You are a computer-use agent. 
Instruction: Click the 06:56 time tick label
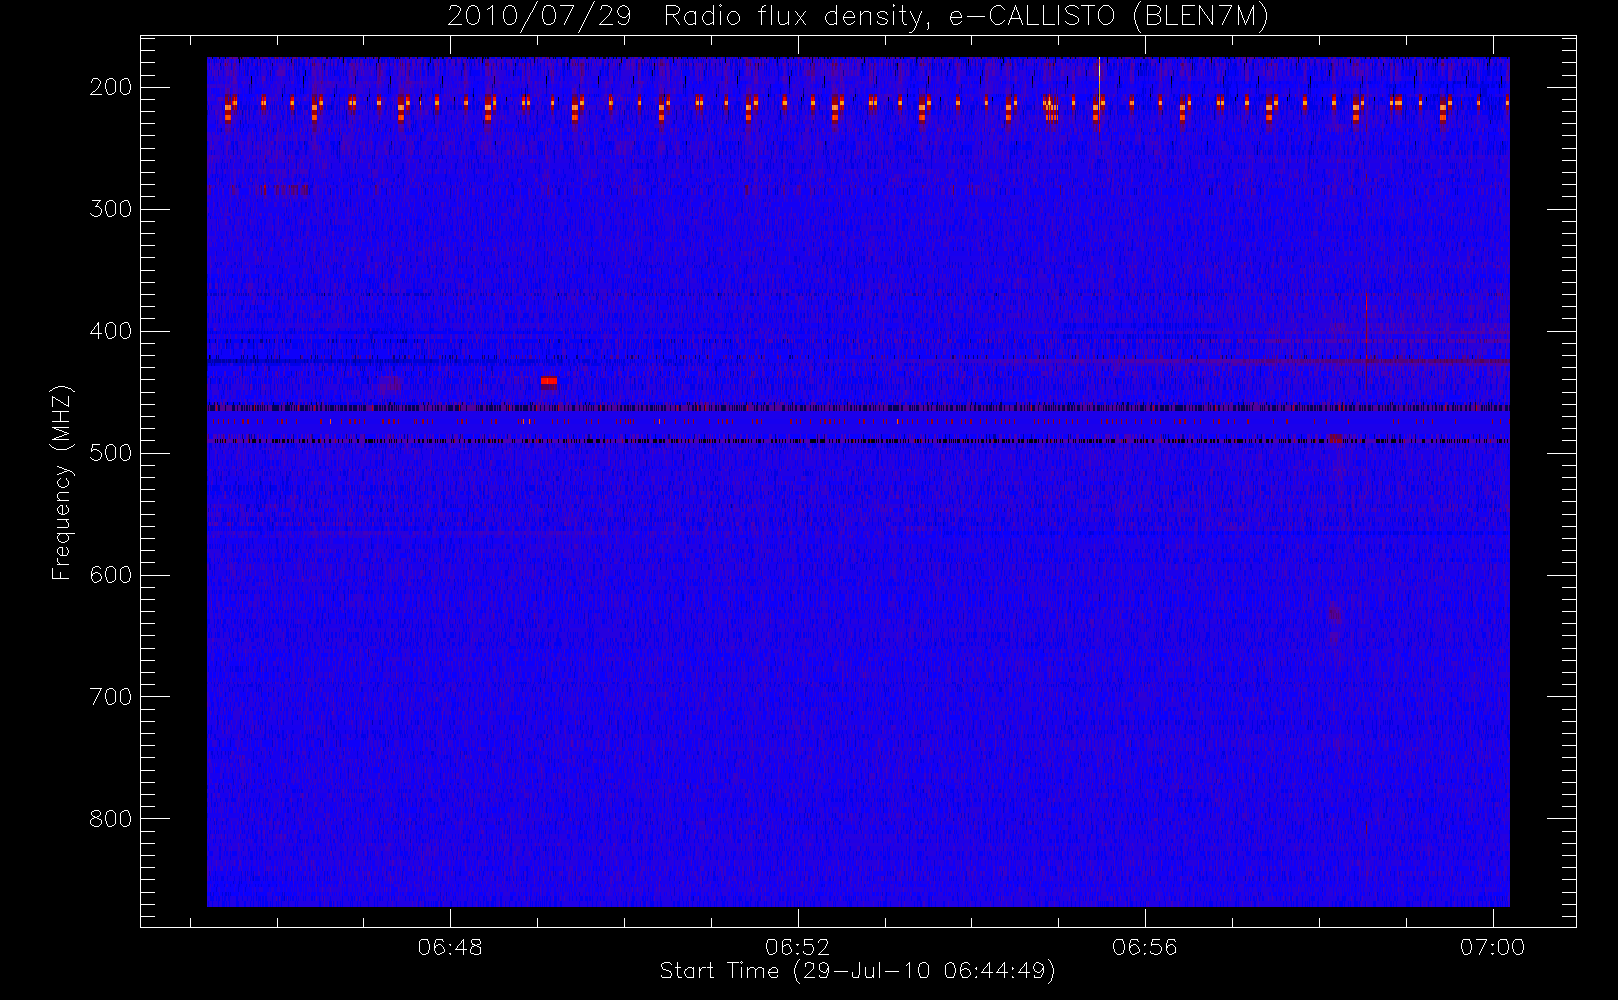1144,947
